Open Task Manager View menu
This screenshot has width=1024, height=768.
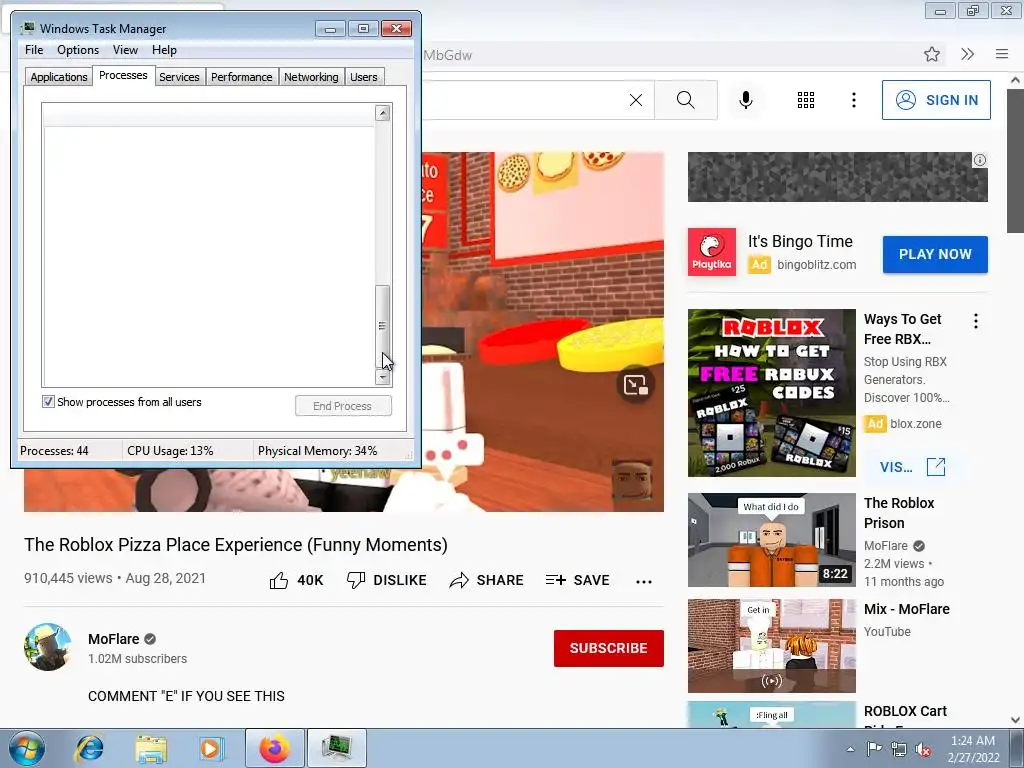pos(125,50)
